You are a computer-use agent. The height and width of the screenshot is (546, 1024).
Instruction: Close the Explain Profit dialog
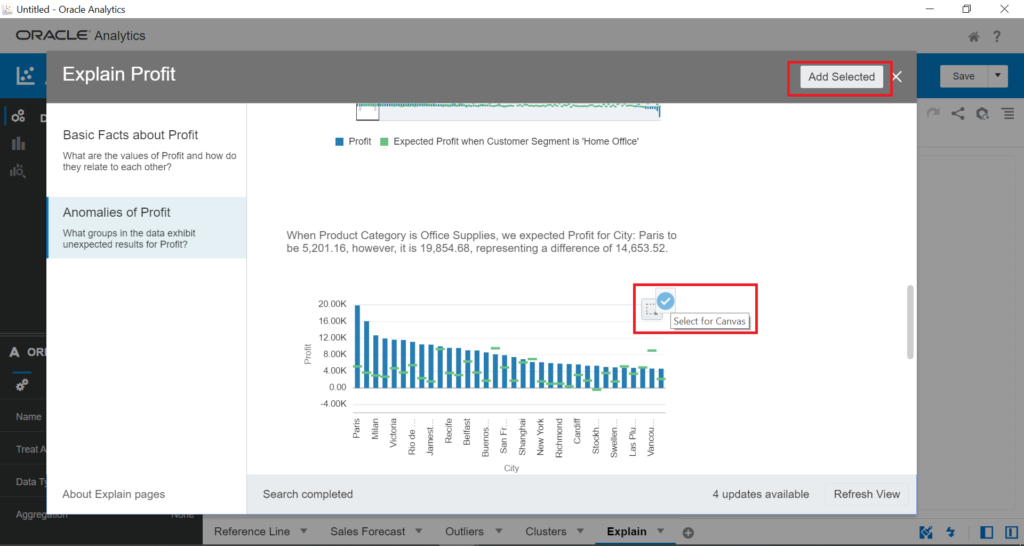coord(897,77)
